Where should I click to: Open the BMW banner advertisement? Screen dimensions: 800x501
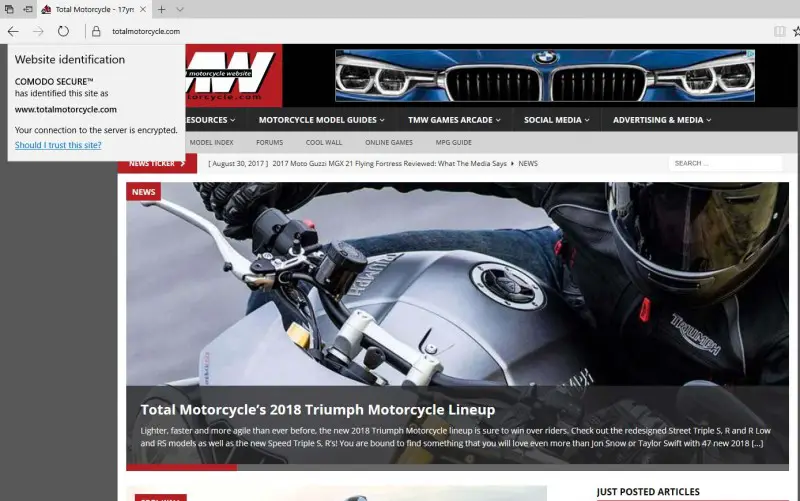[x=544, y=76]
